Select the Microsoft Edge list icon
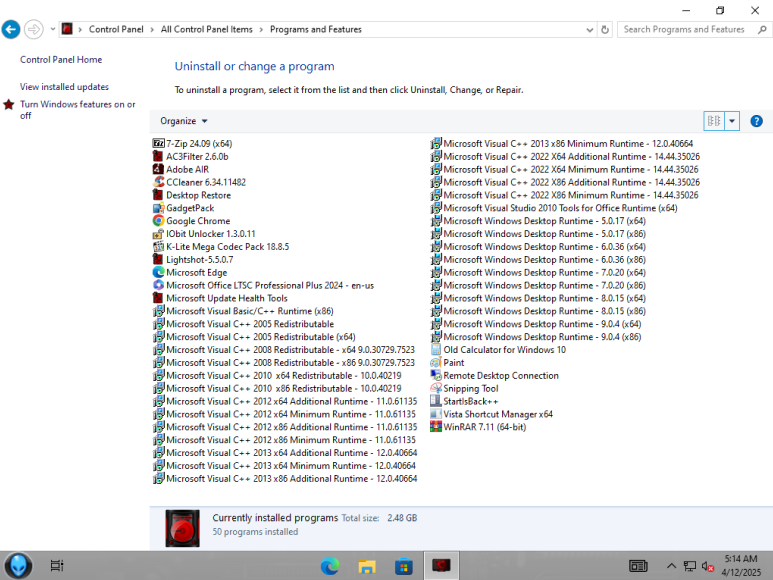 tap(158, 272)
